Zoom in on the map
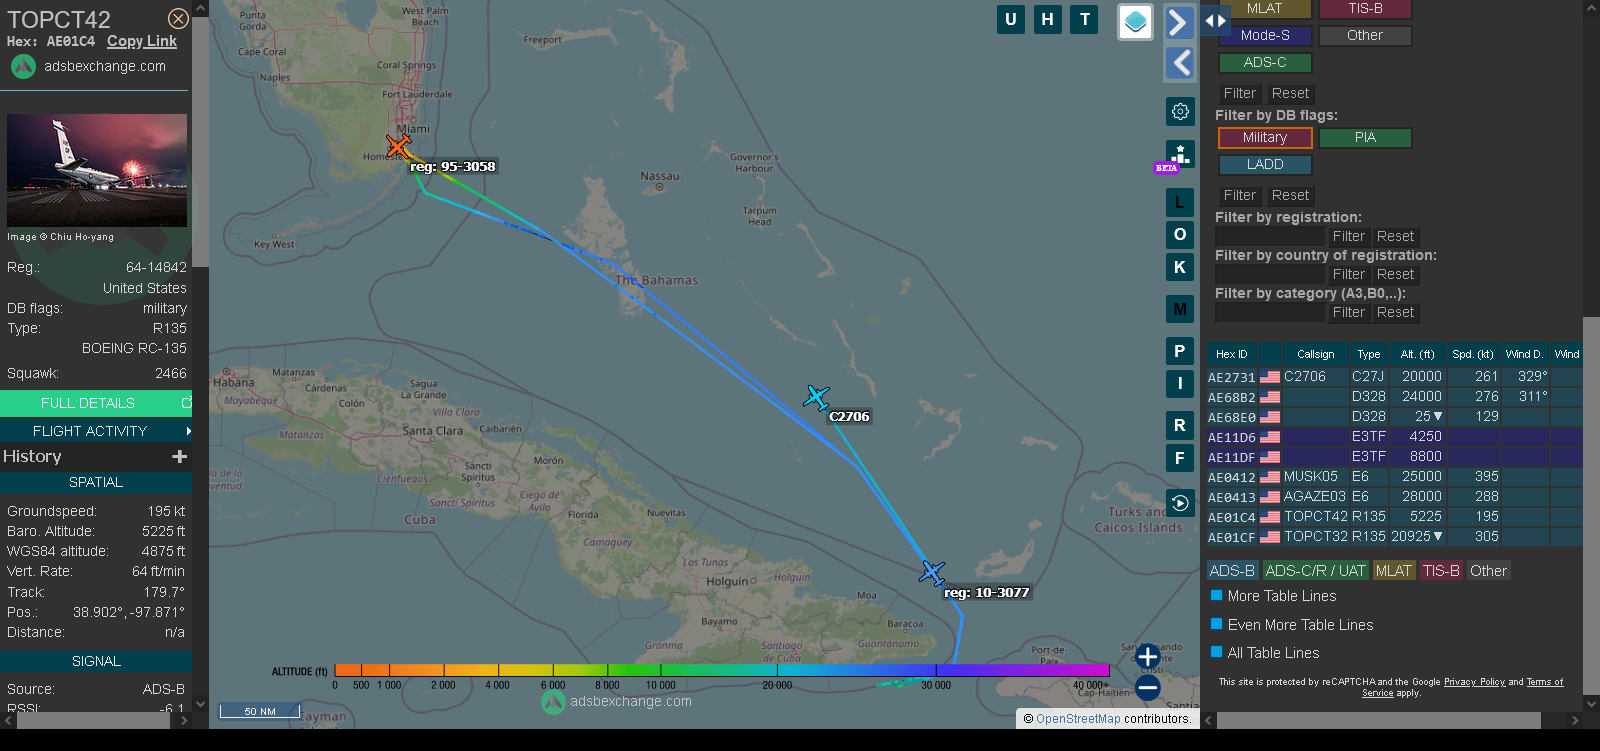 coord(1148,656)
